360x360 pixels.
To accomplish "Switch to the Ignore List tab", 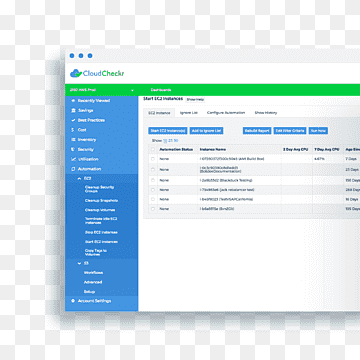I will pos(189,113).
